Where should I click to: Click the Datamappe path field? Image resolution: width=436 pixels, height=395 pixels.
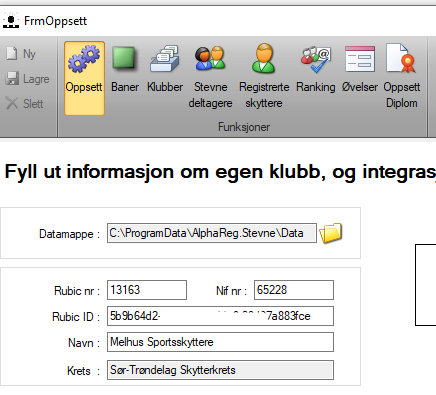click(212, 233)
